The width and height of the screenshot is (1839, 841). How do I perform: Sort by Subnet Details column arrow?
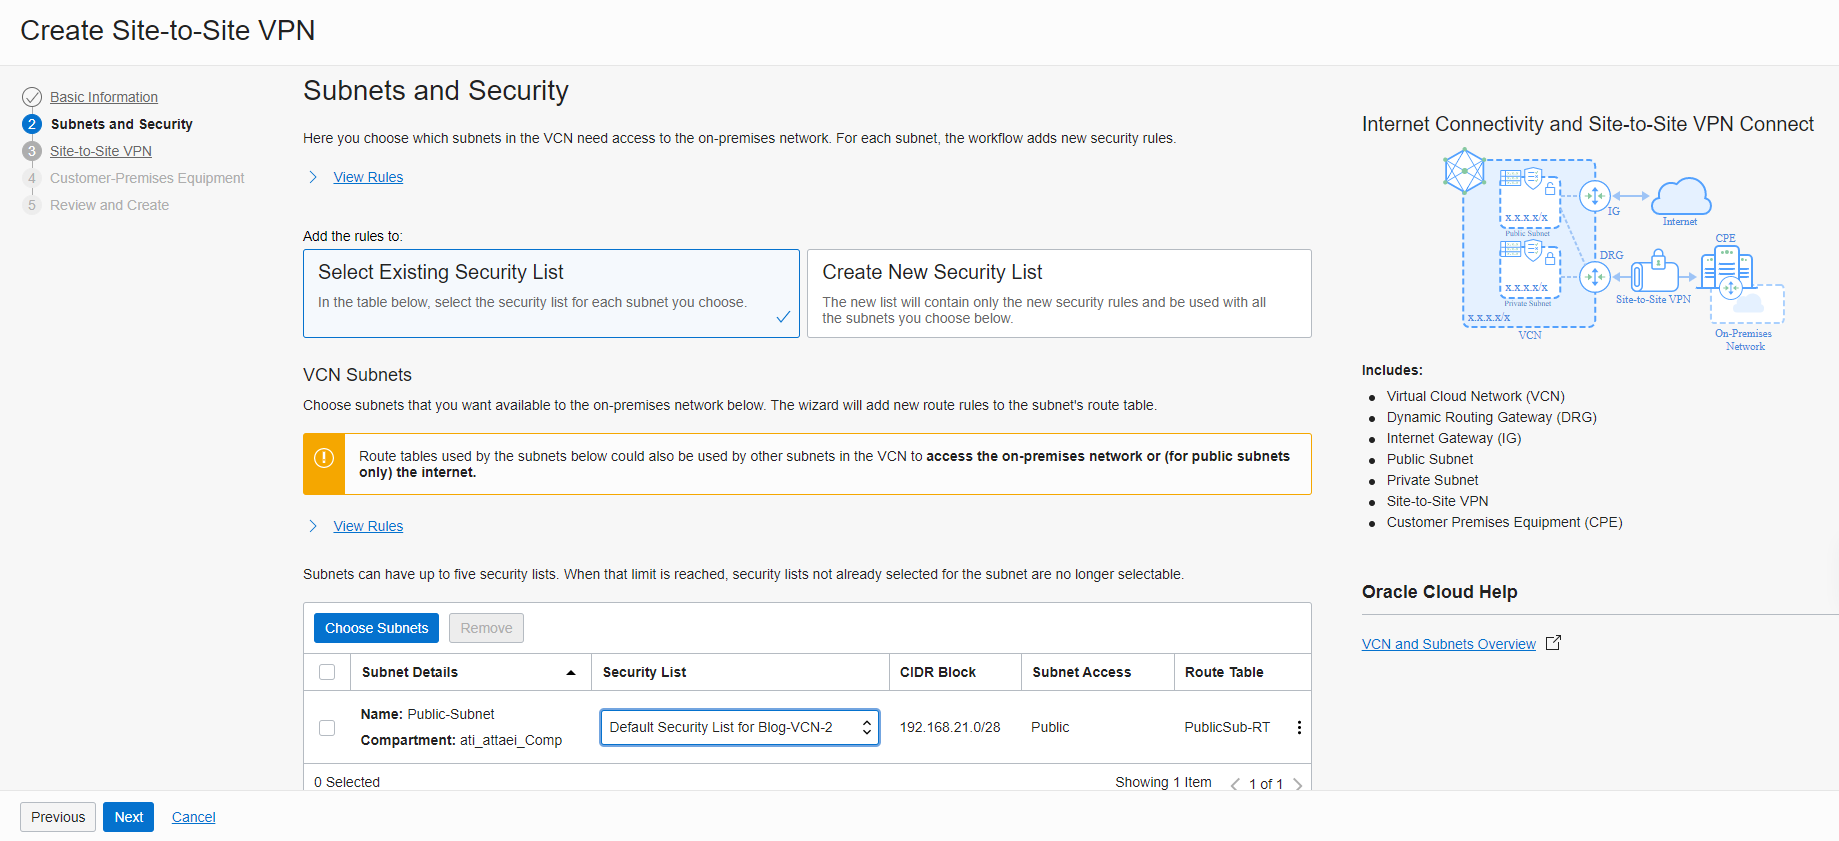[571, 673]
